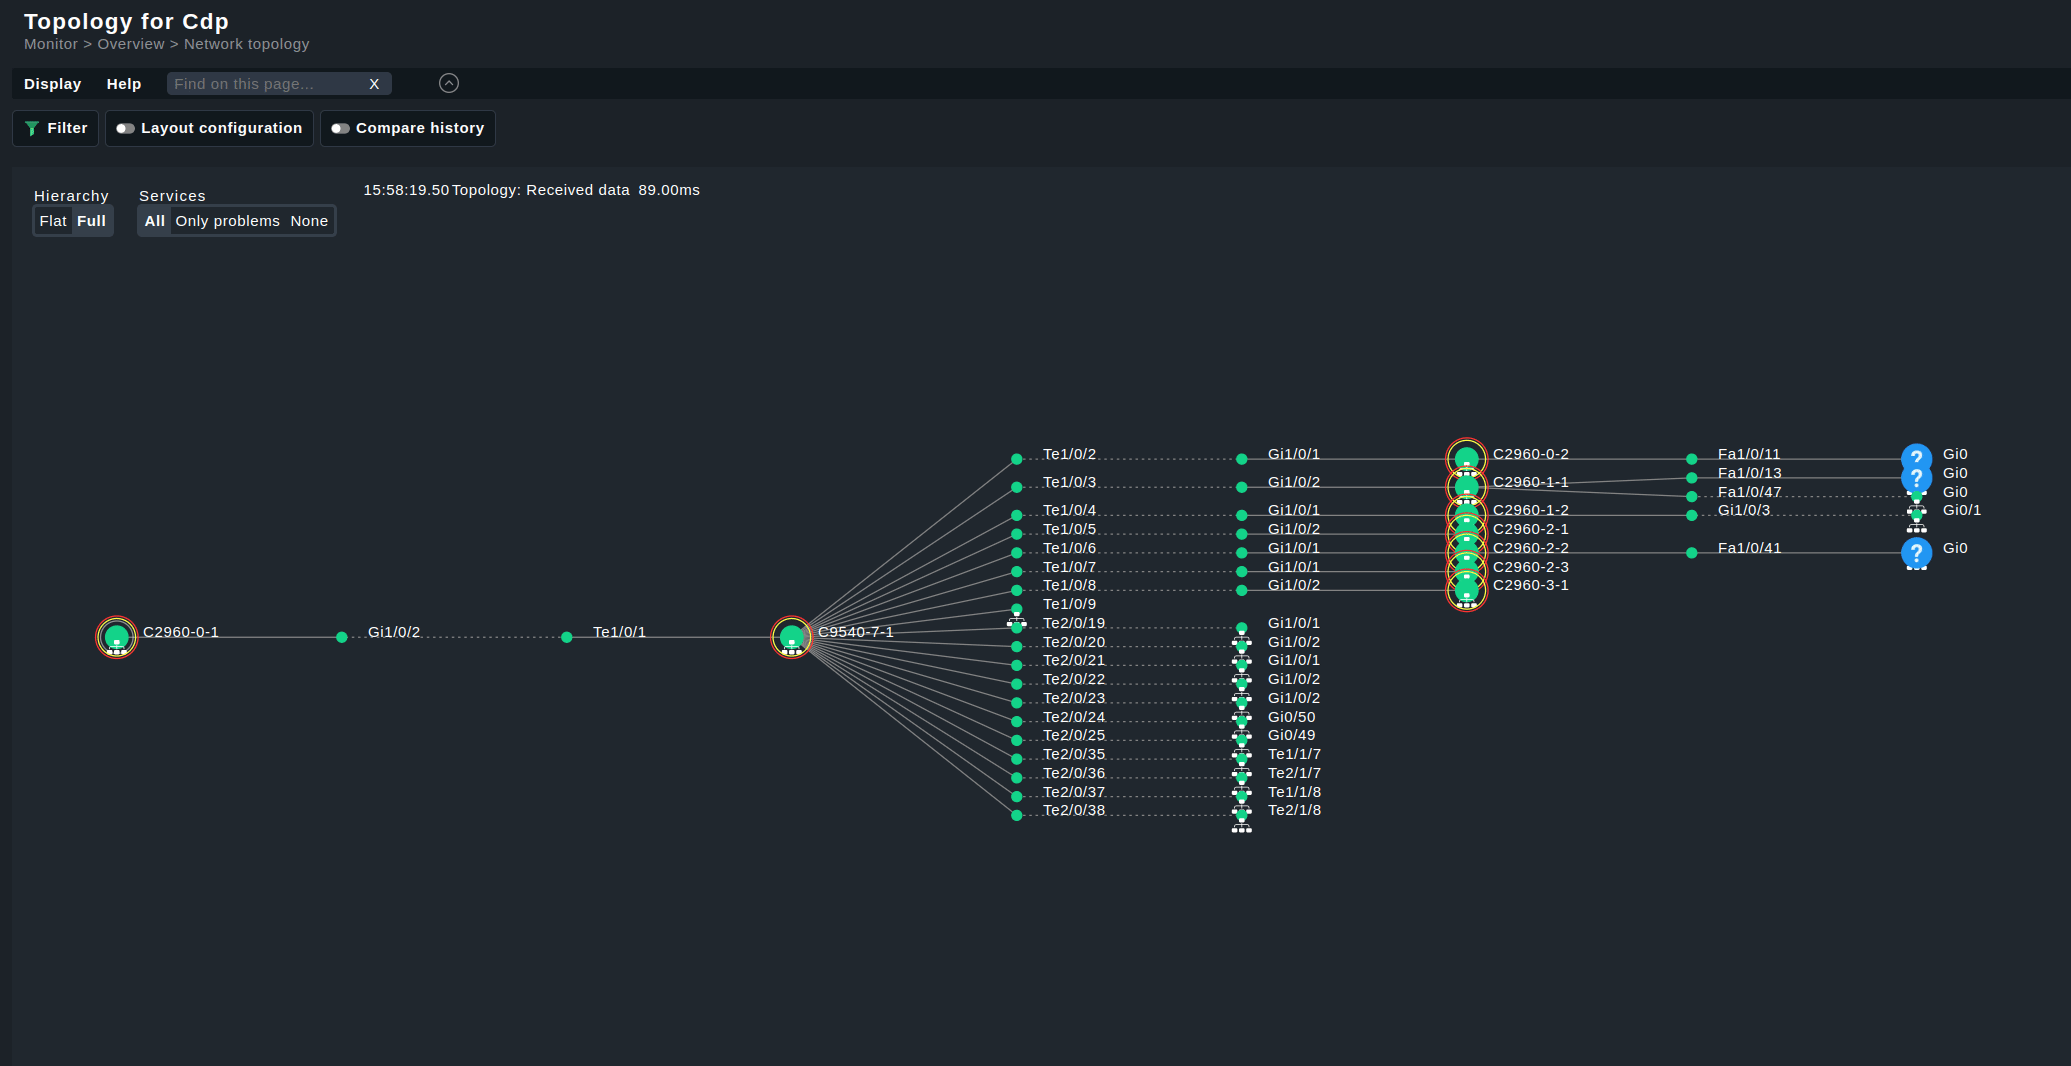Click the Te1/0/2 port node dot
Screen dimensions: 2071x1066
(1017, 459)
